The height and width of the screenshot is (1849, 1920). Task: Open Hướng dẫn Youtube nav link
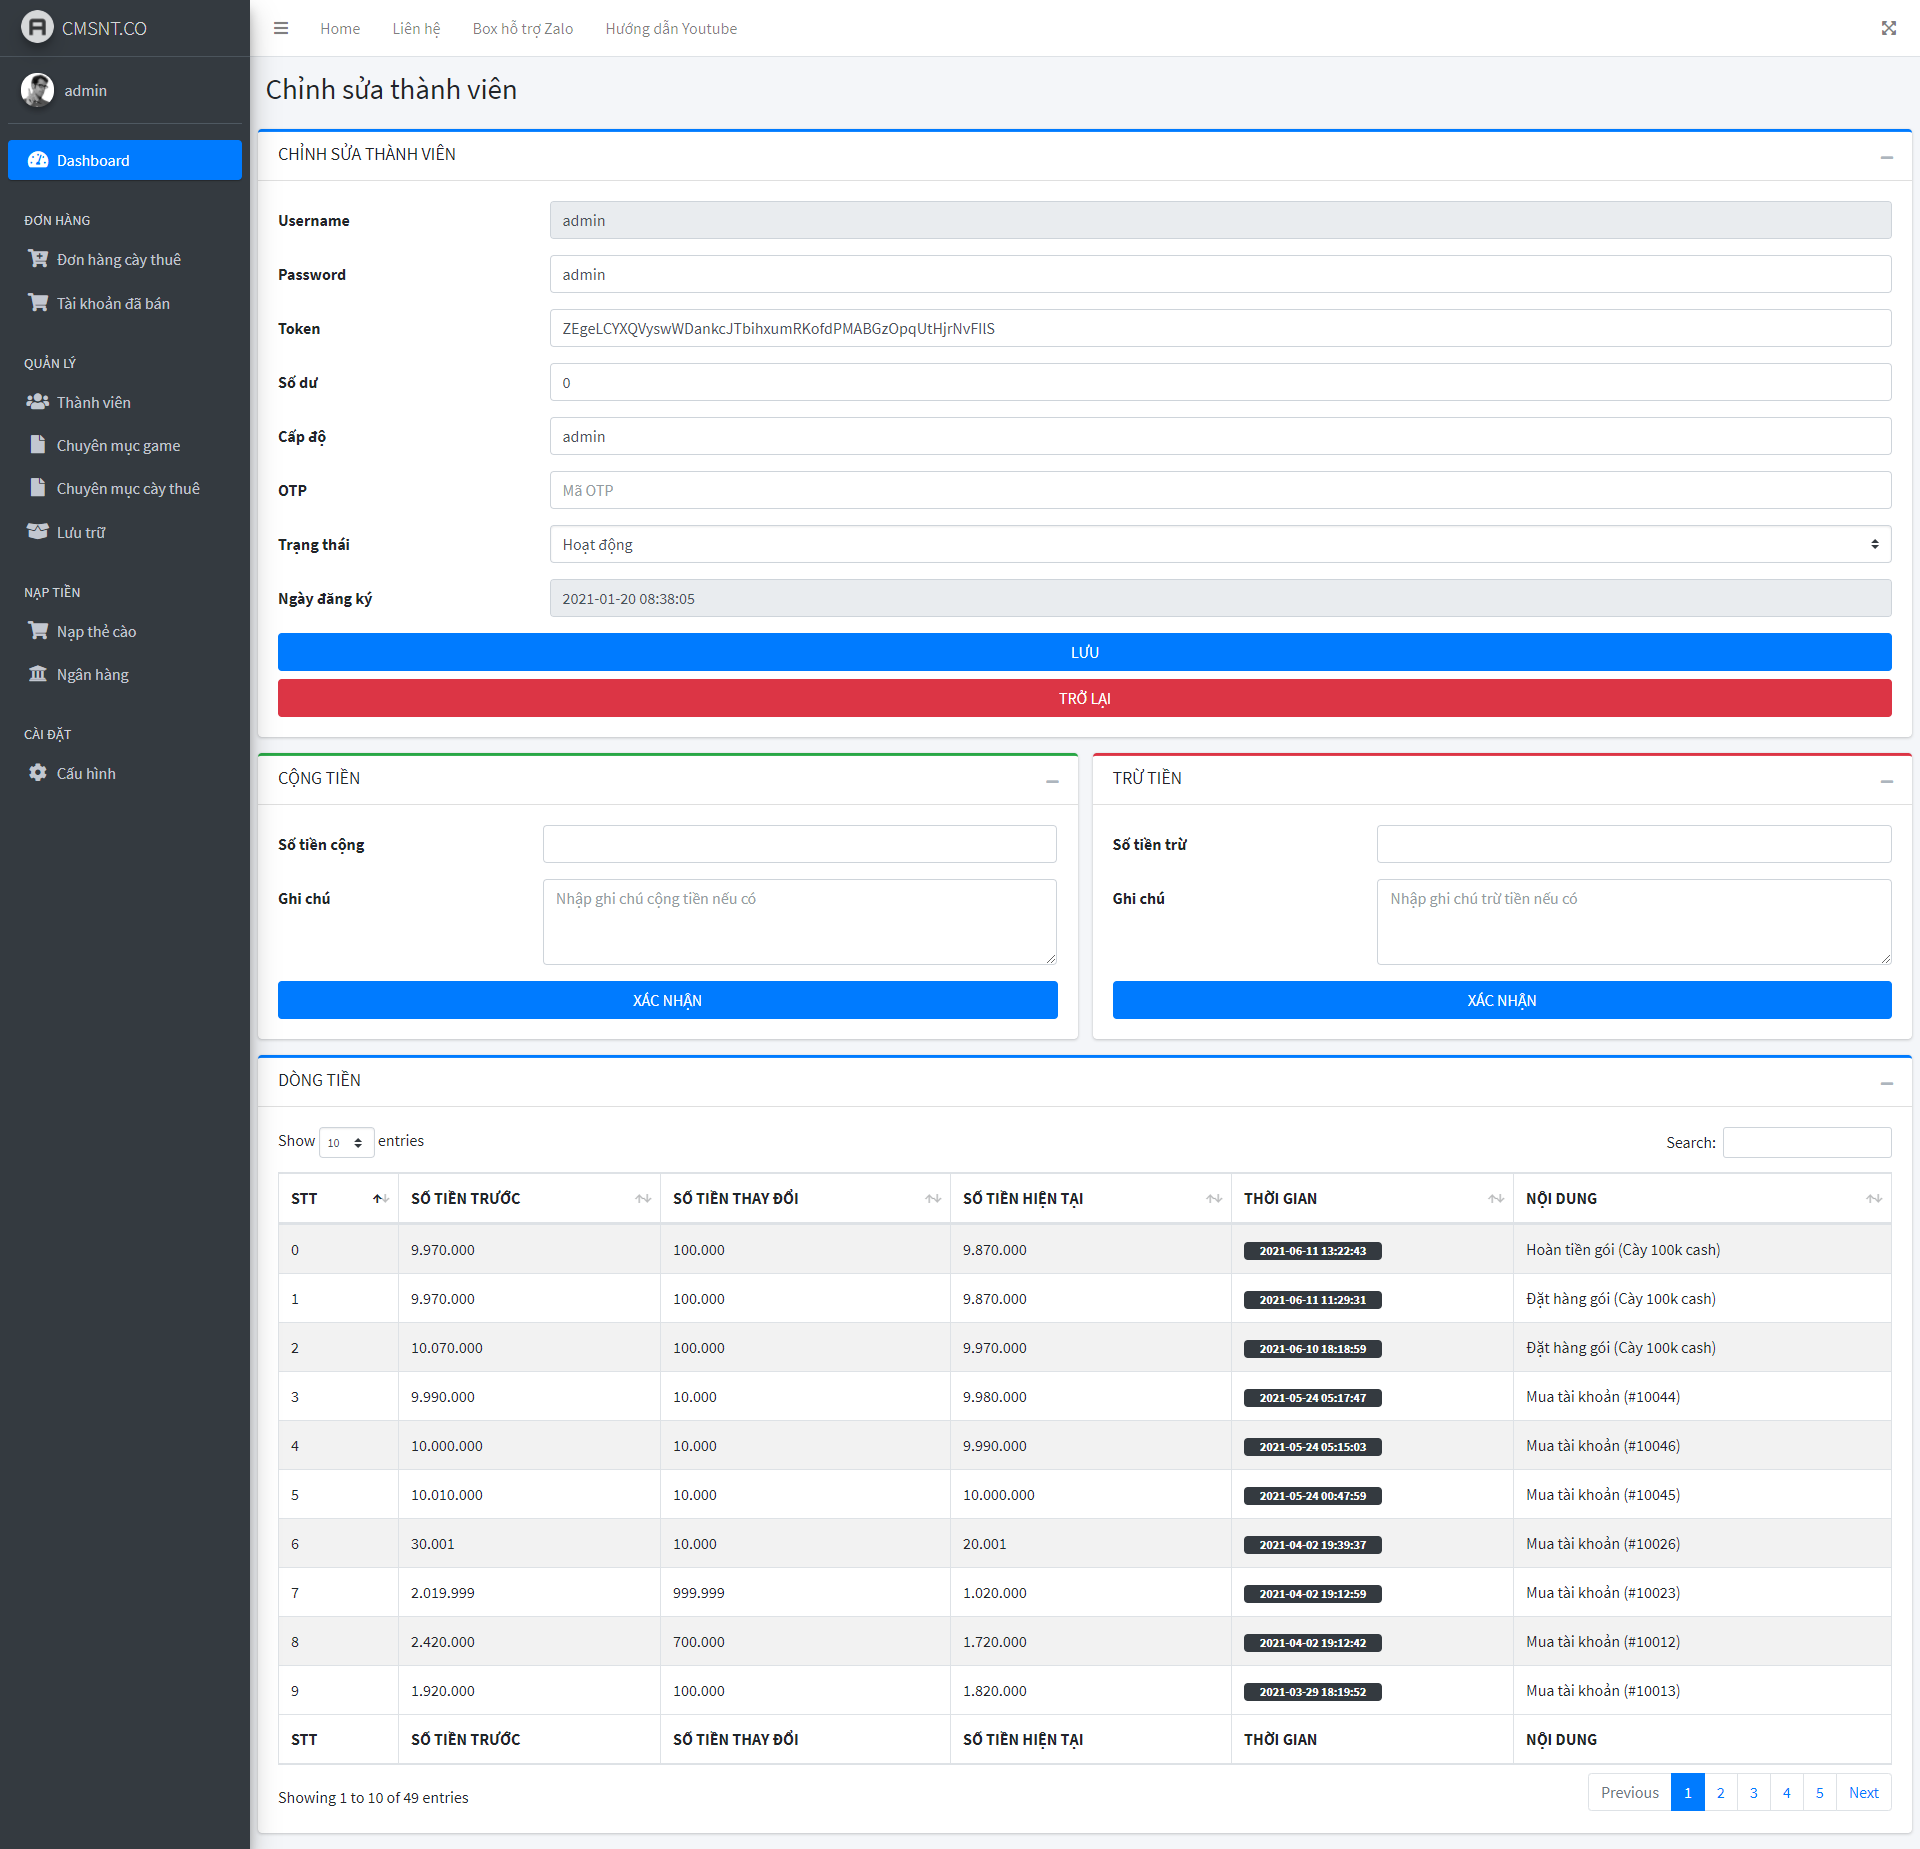coord(670,28)
